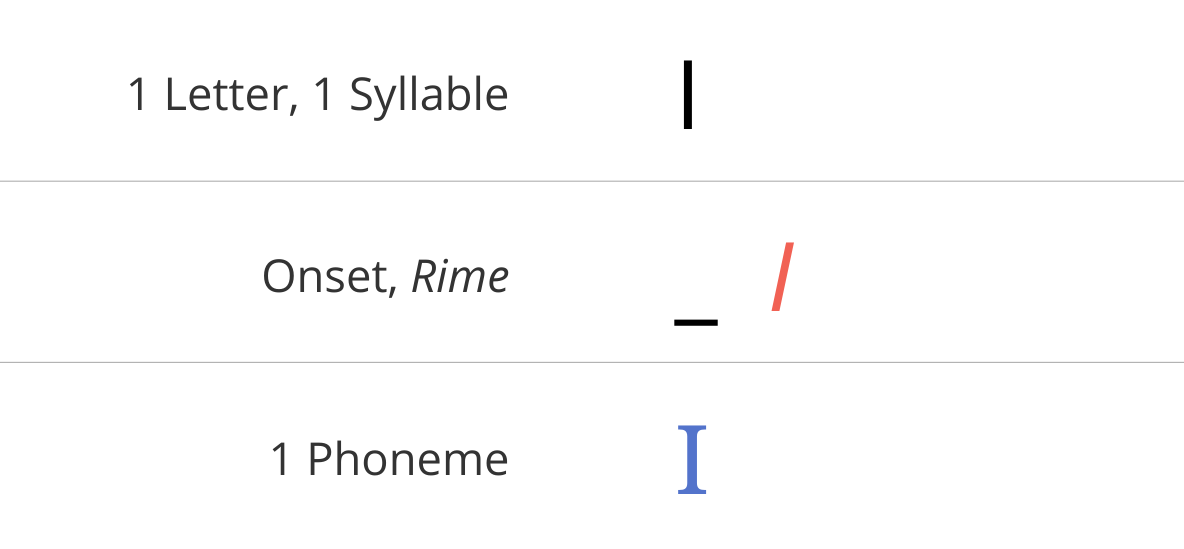Select the word "Letter" in the top row
1184x549 pixels.
(x=227, y=96)
